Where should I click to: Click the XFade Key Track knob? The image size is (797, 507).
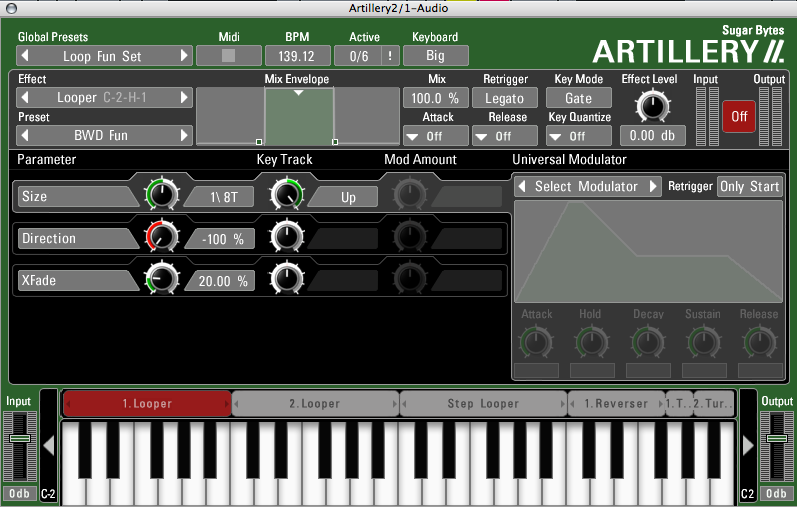pos(287,278)
